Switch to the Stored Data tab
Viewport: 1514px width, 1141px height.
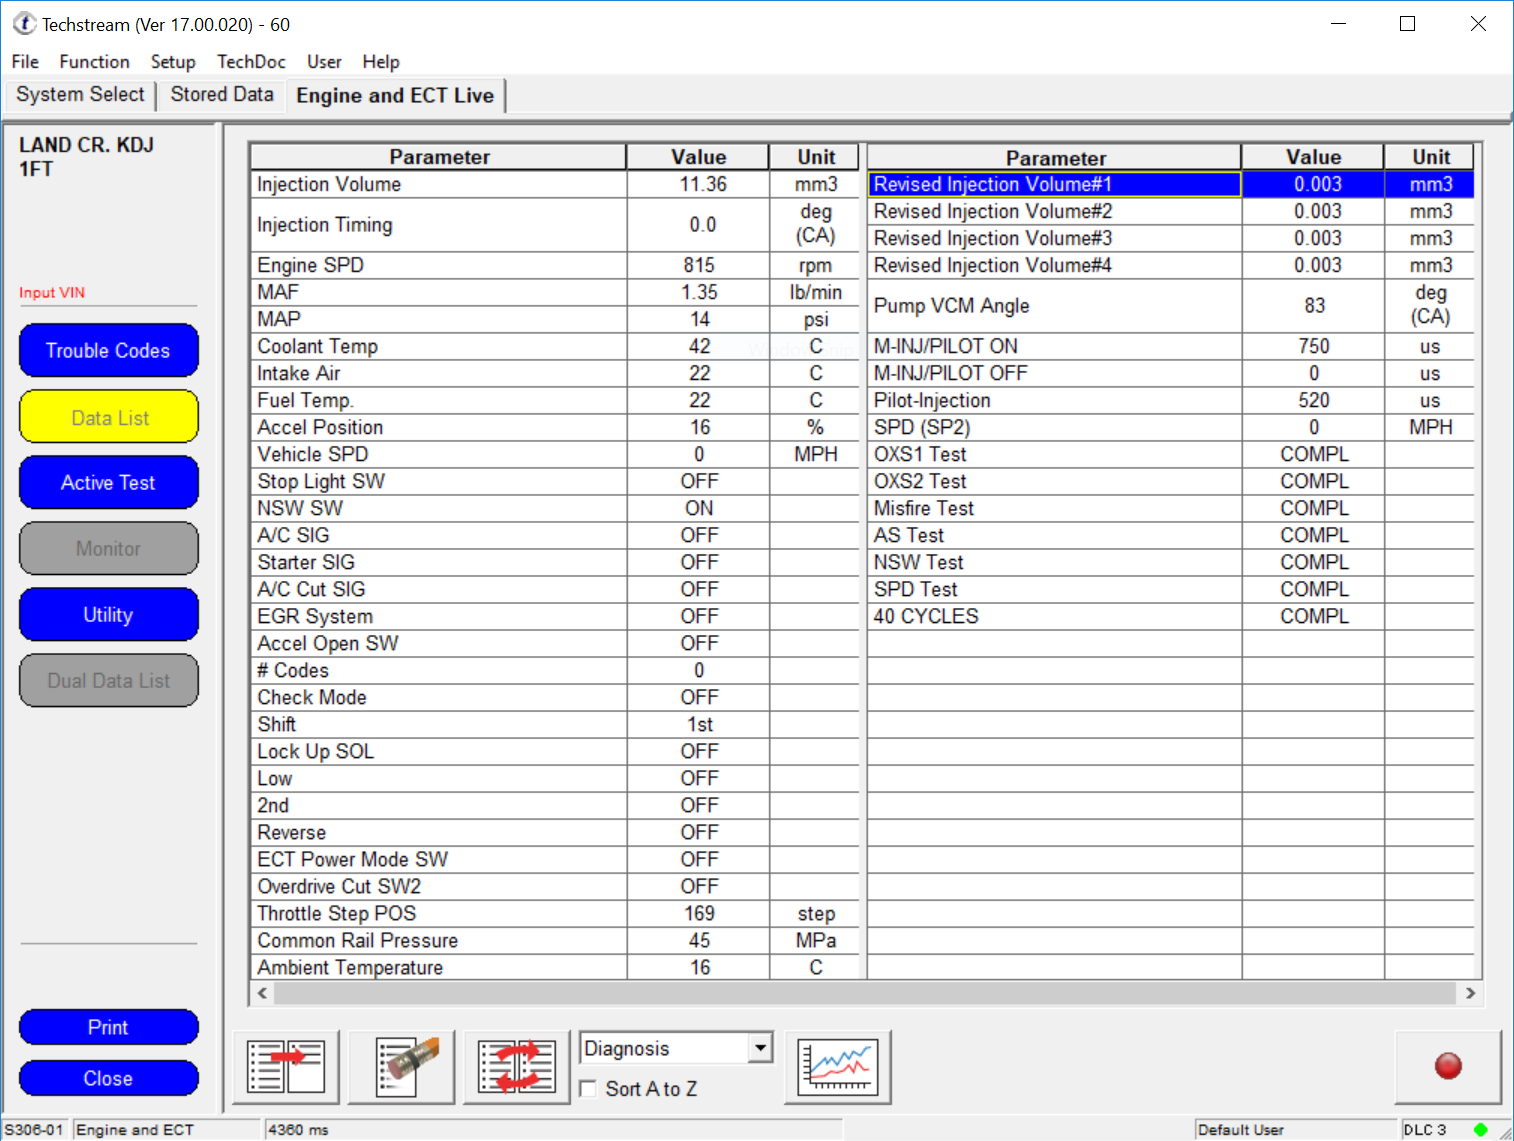click(x=222, y=95)
